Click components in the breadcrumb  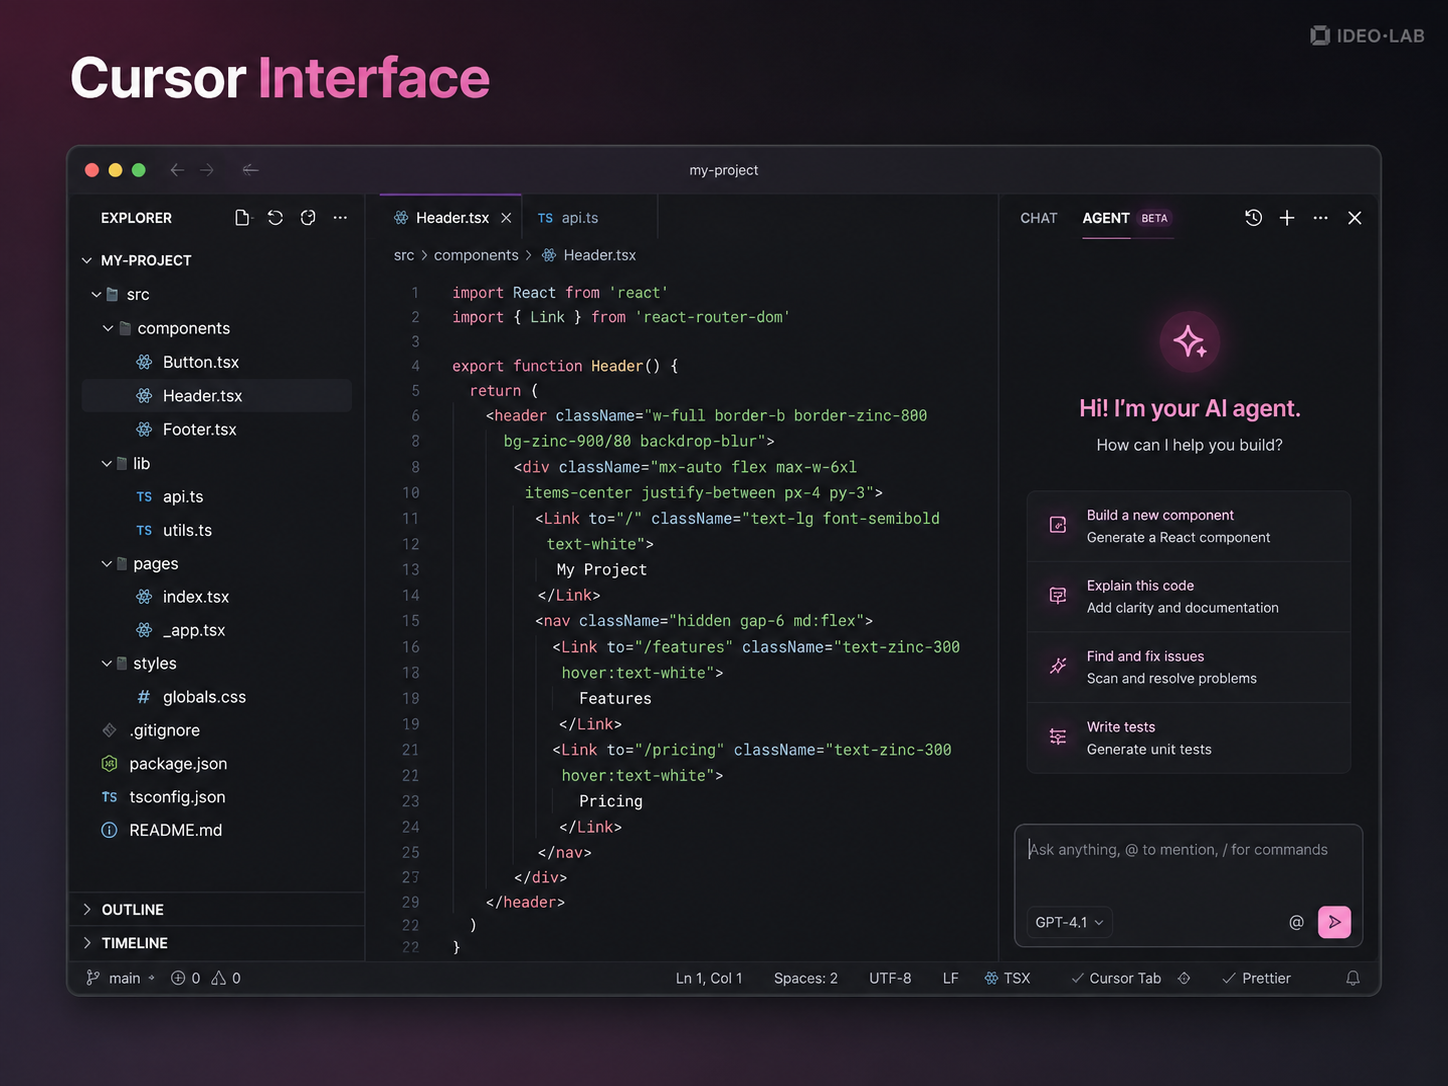click(x=476, y=255)
